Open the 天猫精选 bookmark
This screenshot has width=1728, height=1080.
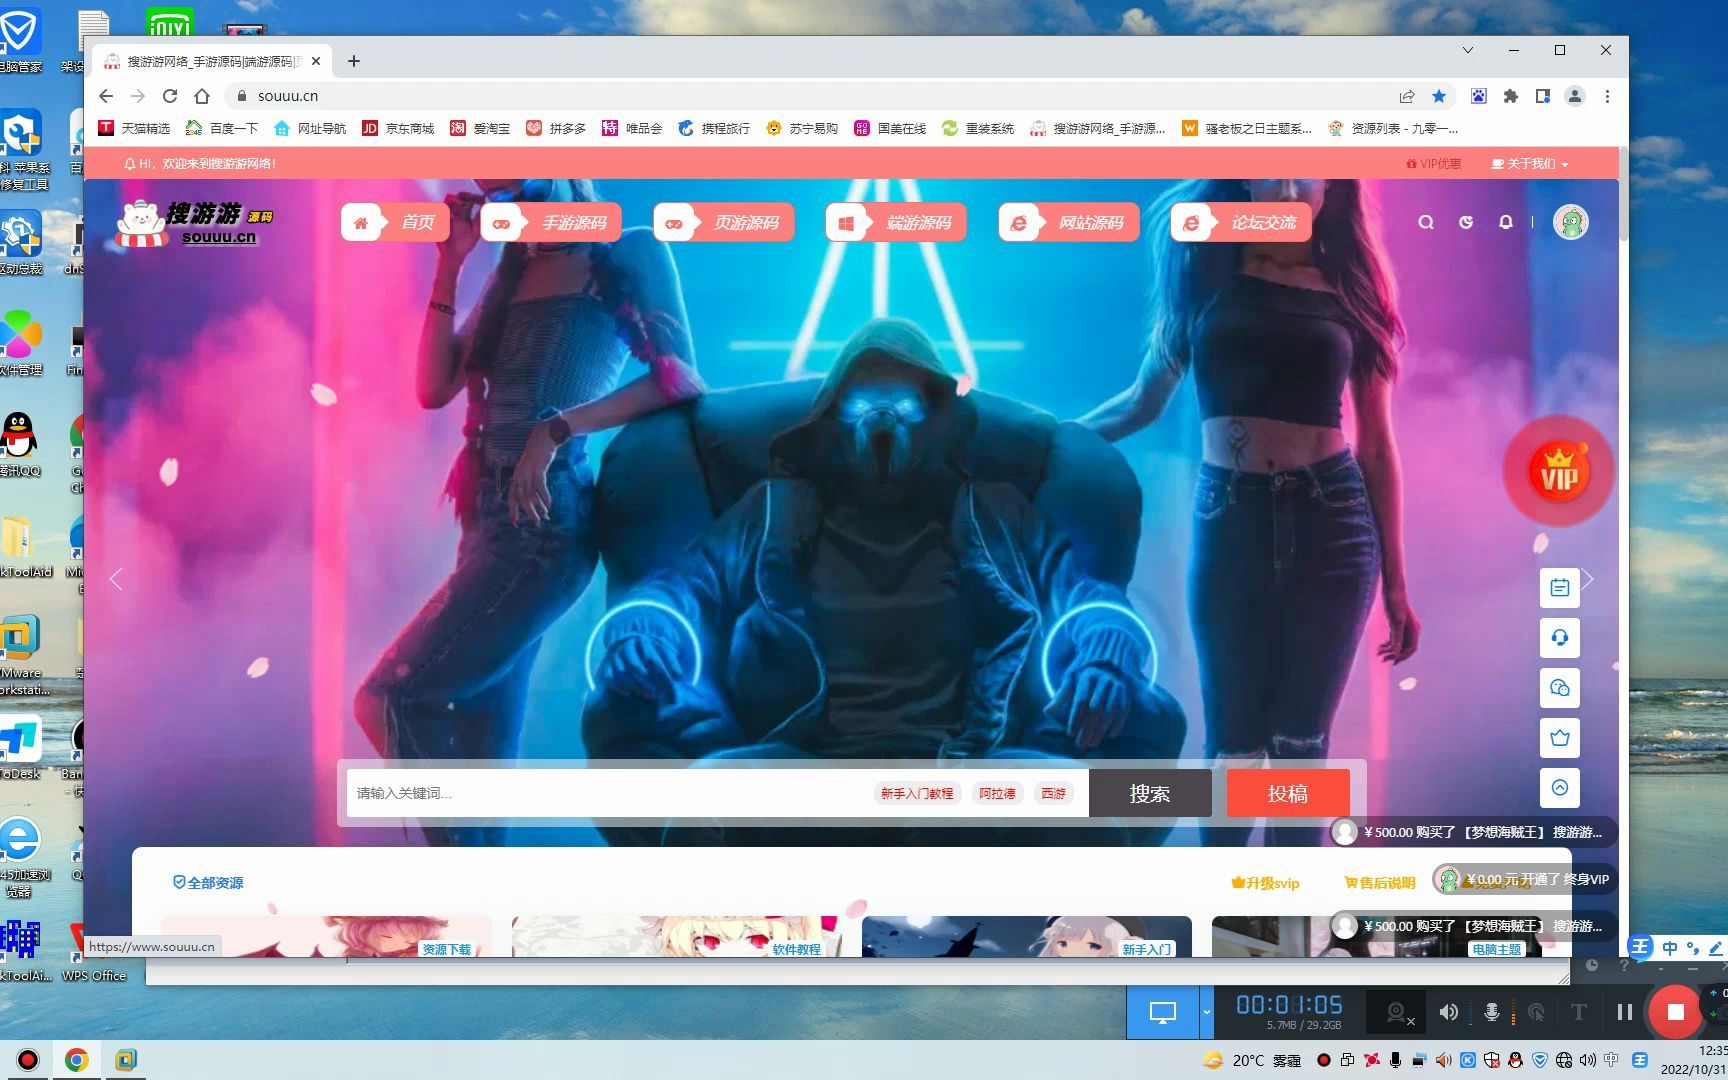pos(134,128)
